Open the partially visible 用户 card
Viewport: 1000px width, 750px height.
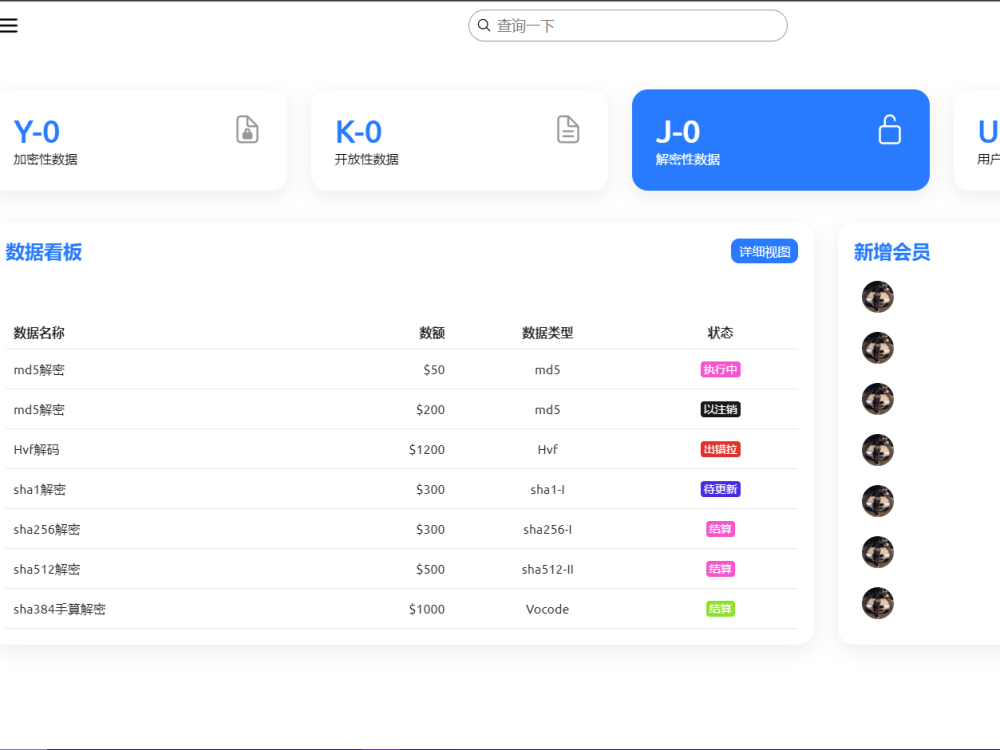(977, 140)
